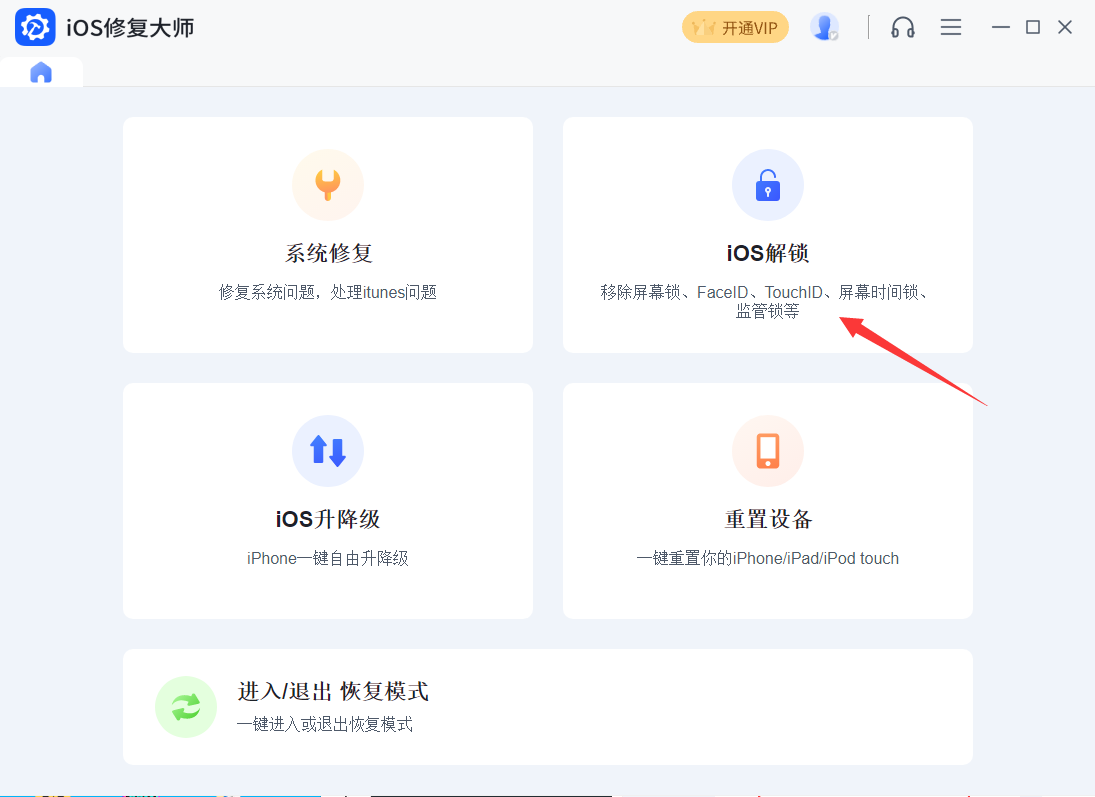This screenshot has width=1095, height=797.
Task: Click iPhone一键自由升降级 description
Action: (328, 558)
